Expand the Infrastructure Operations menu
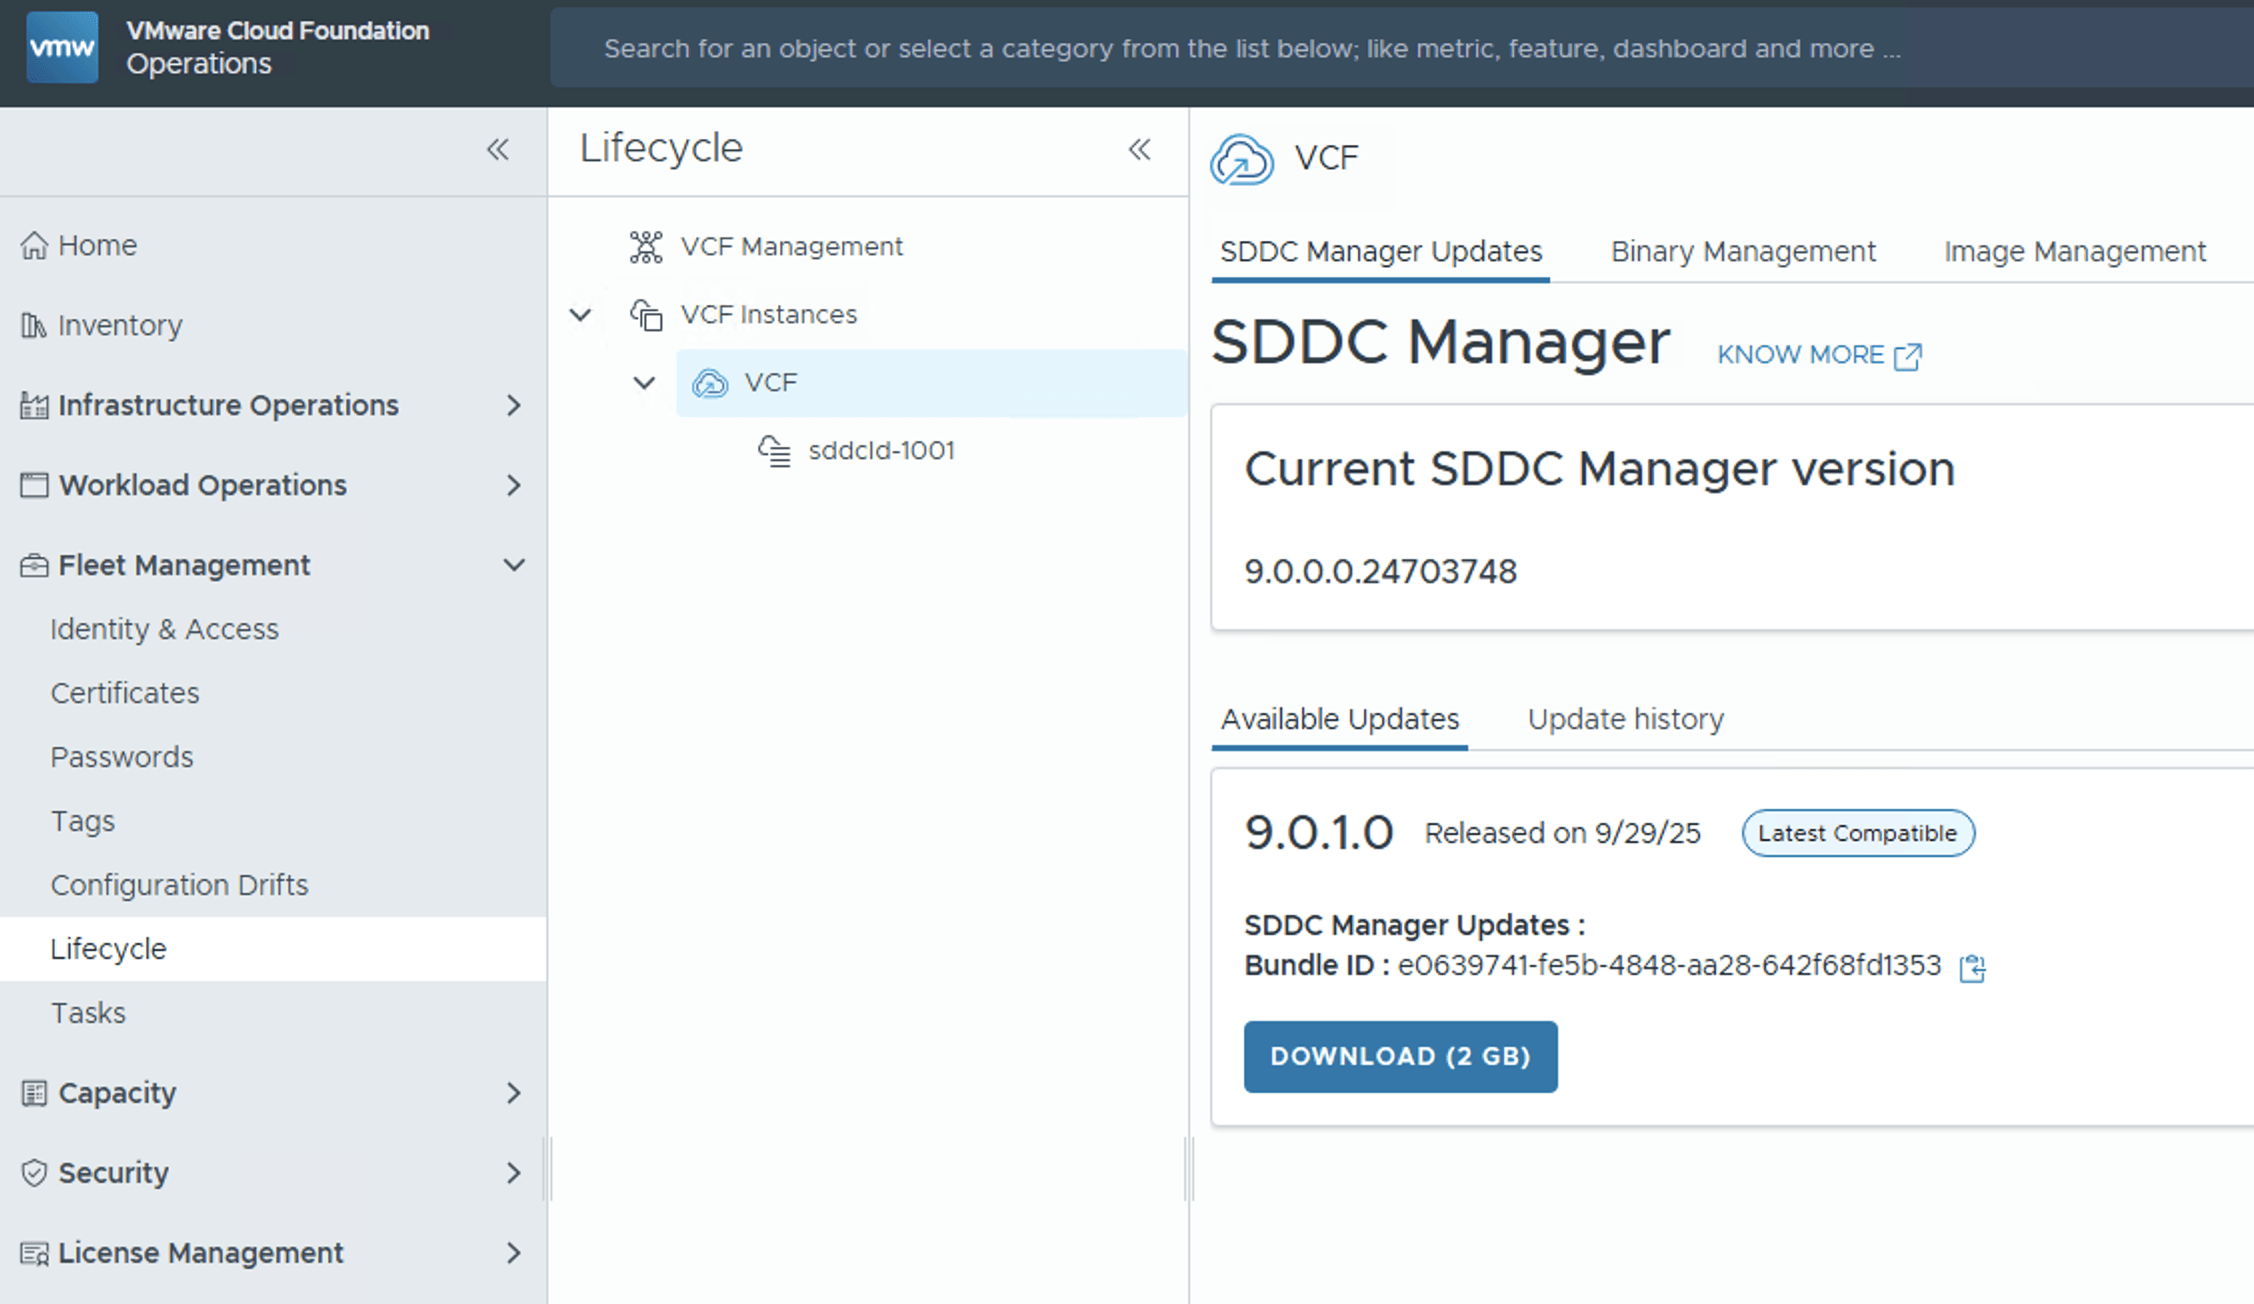This screenshot has width=2254, height=1304. (x=514, y=405)
